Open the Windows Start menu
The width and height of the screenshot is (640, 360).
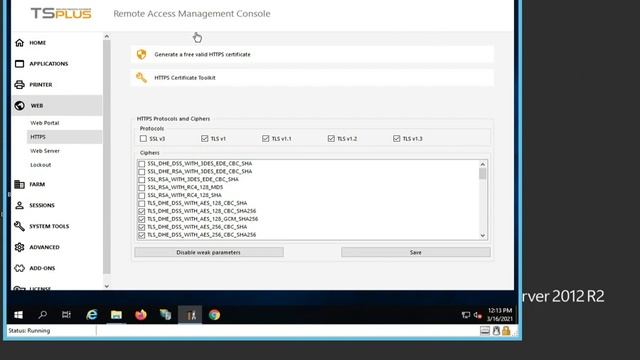(18, 315)
